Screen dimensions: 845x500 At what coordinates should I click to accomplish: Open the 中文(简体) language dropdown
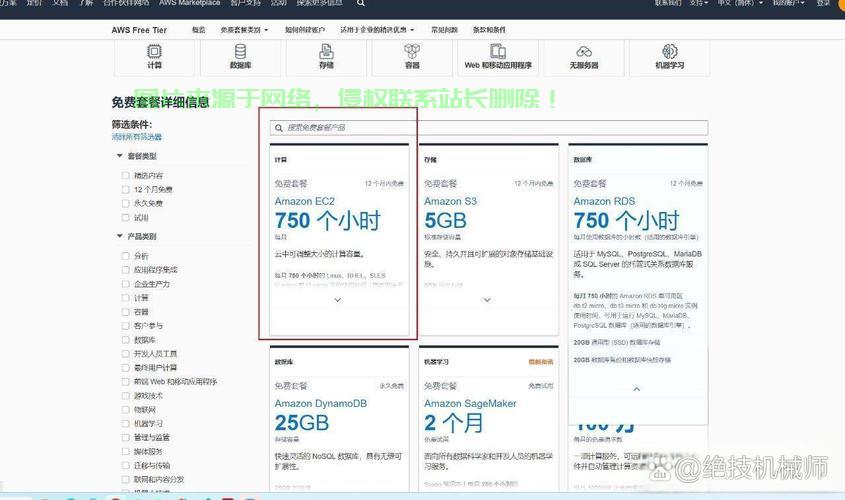(740, 3)
